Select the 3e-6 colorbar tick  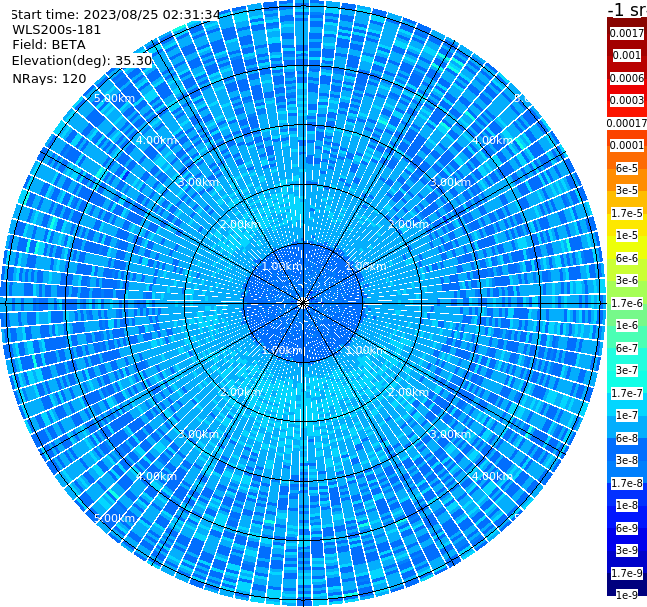click(x=627, y=280)
